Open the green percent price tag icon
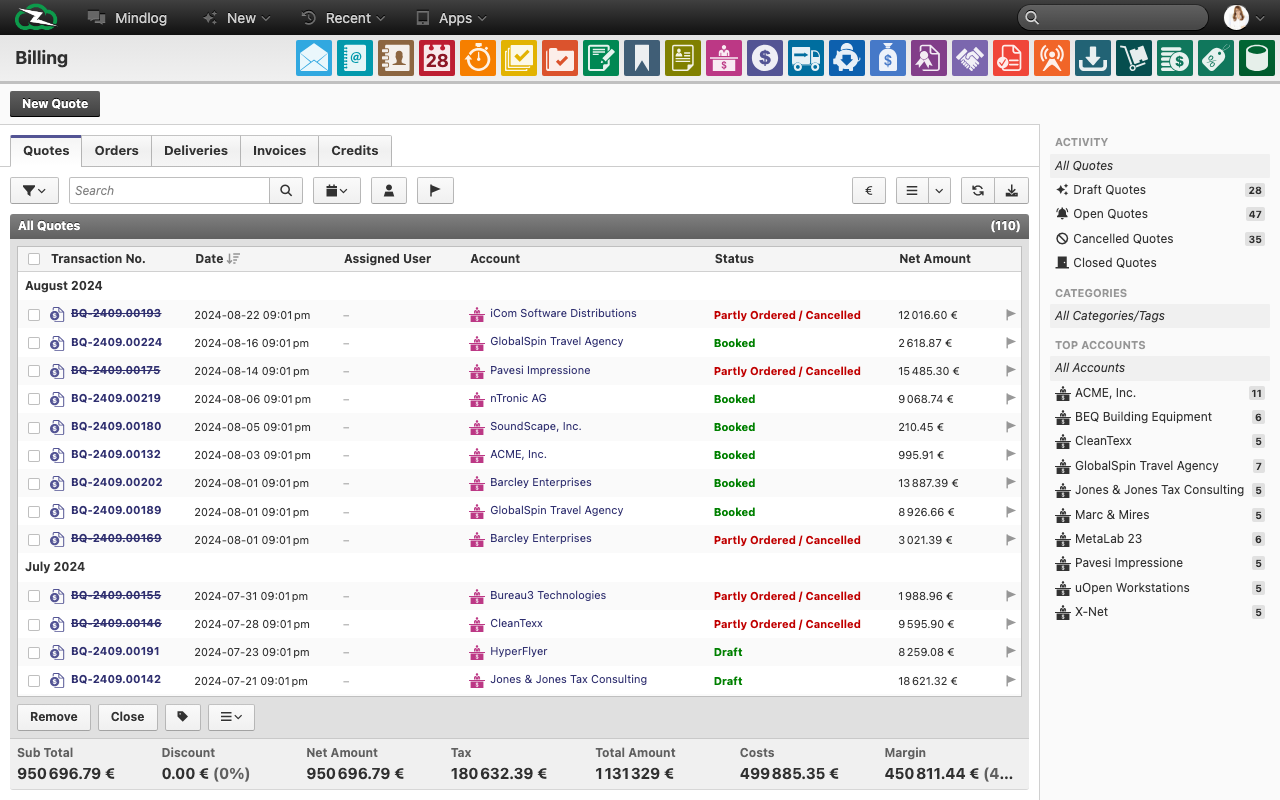The width and height of the screenshot is (1280, 800). coord(1216,58)
